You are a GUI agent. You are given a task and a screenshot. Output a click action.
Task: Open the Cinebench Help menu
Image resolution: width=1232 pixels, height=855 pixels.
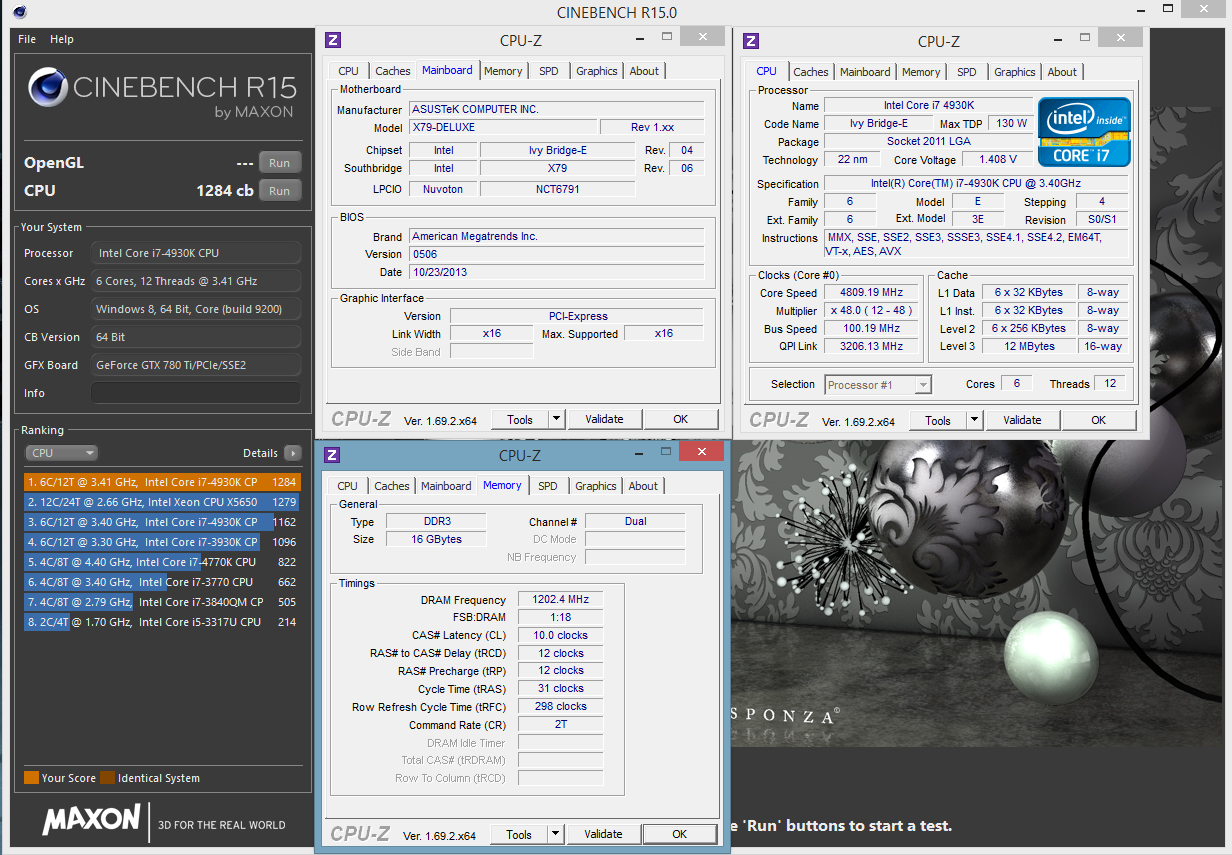[62, 39]
